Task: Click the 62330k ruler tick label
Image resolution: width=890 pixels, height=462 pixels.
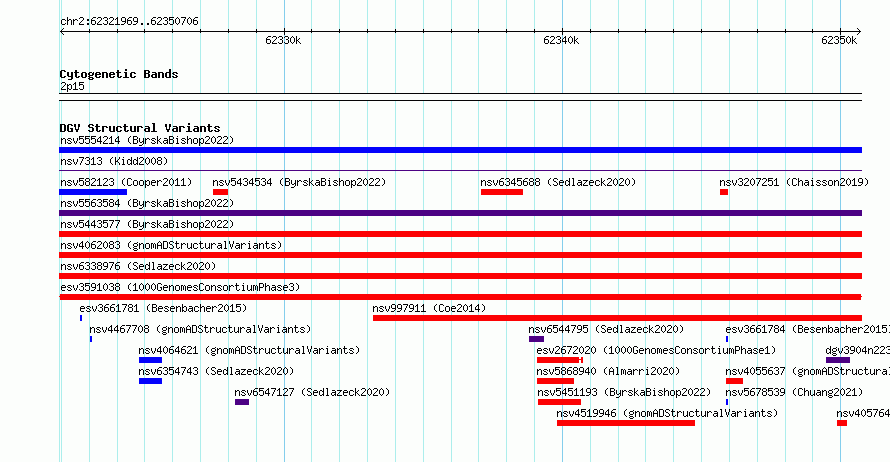Action: click(x=283, y=40)
